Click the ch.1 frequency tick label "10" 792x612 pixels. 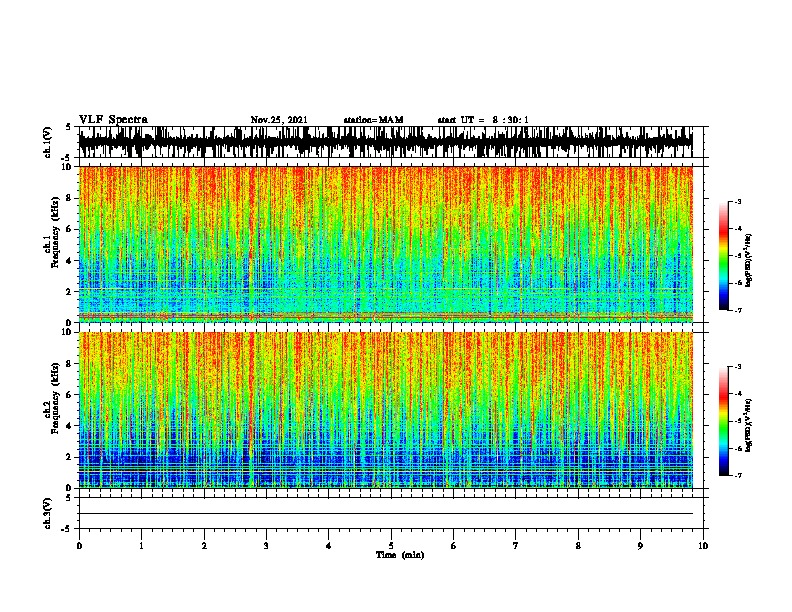tap(69, 167)
